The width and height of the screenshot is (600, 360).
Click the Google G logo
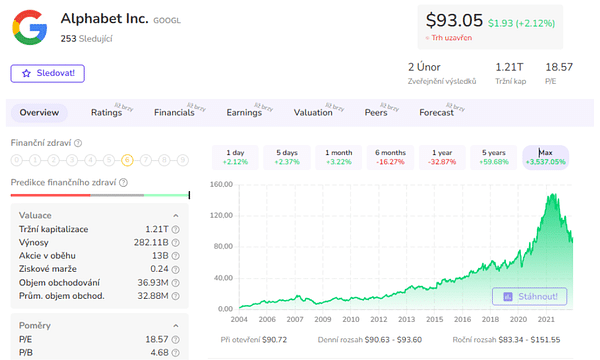coord(30,27)
